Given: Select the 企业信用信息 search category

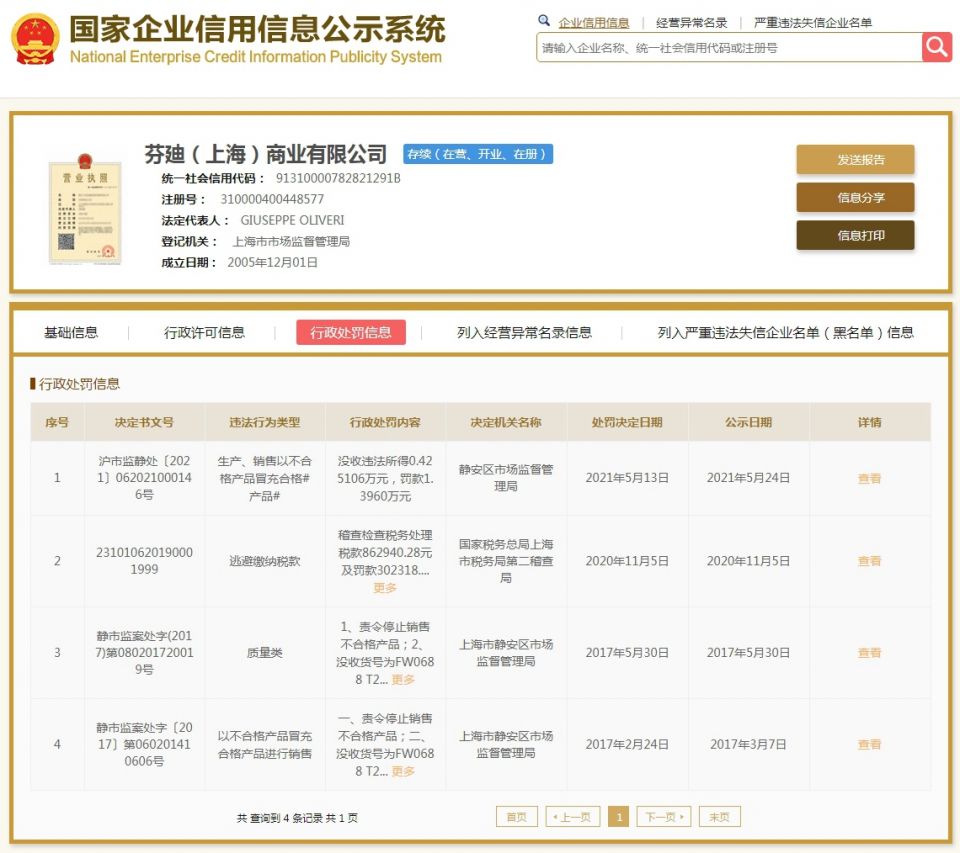Looking at the screenshot, I should (x=593, y=23).
